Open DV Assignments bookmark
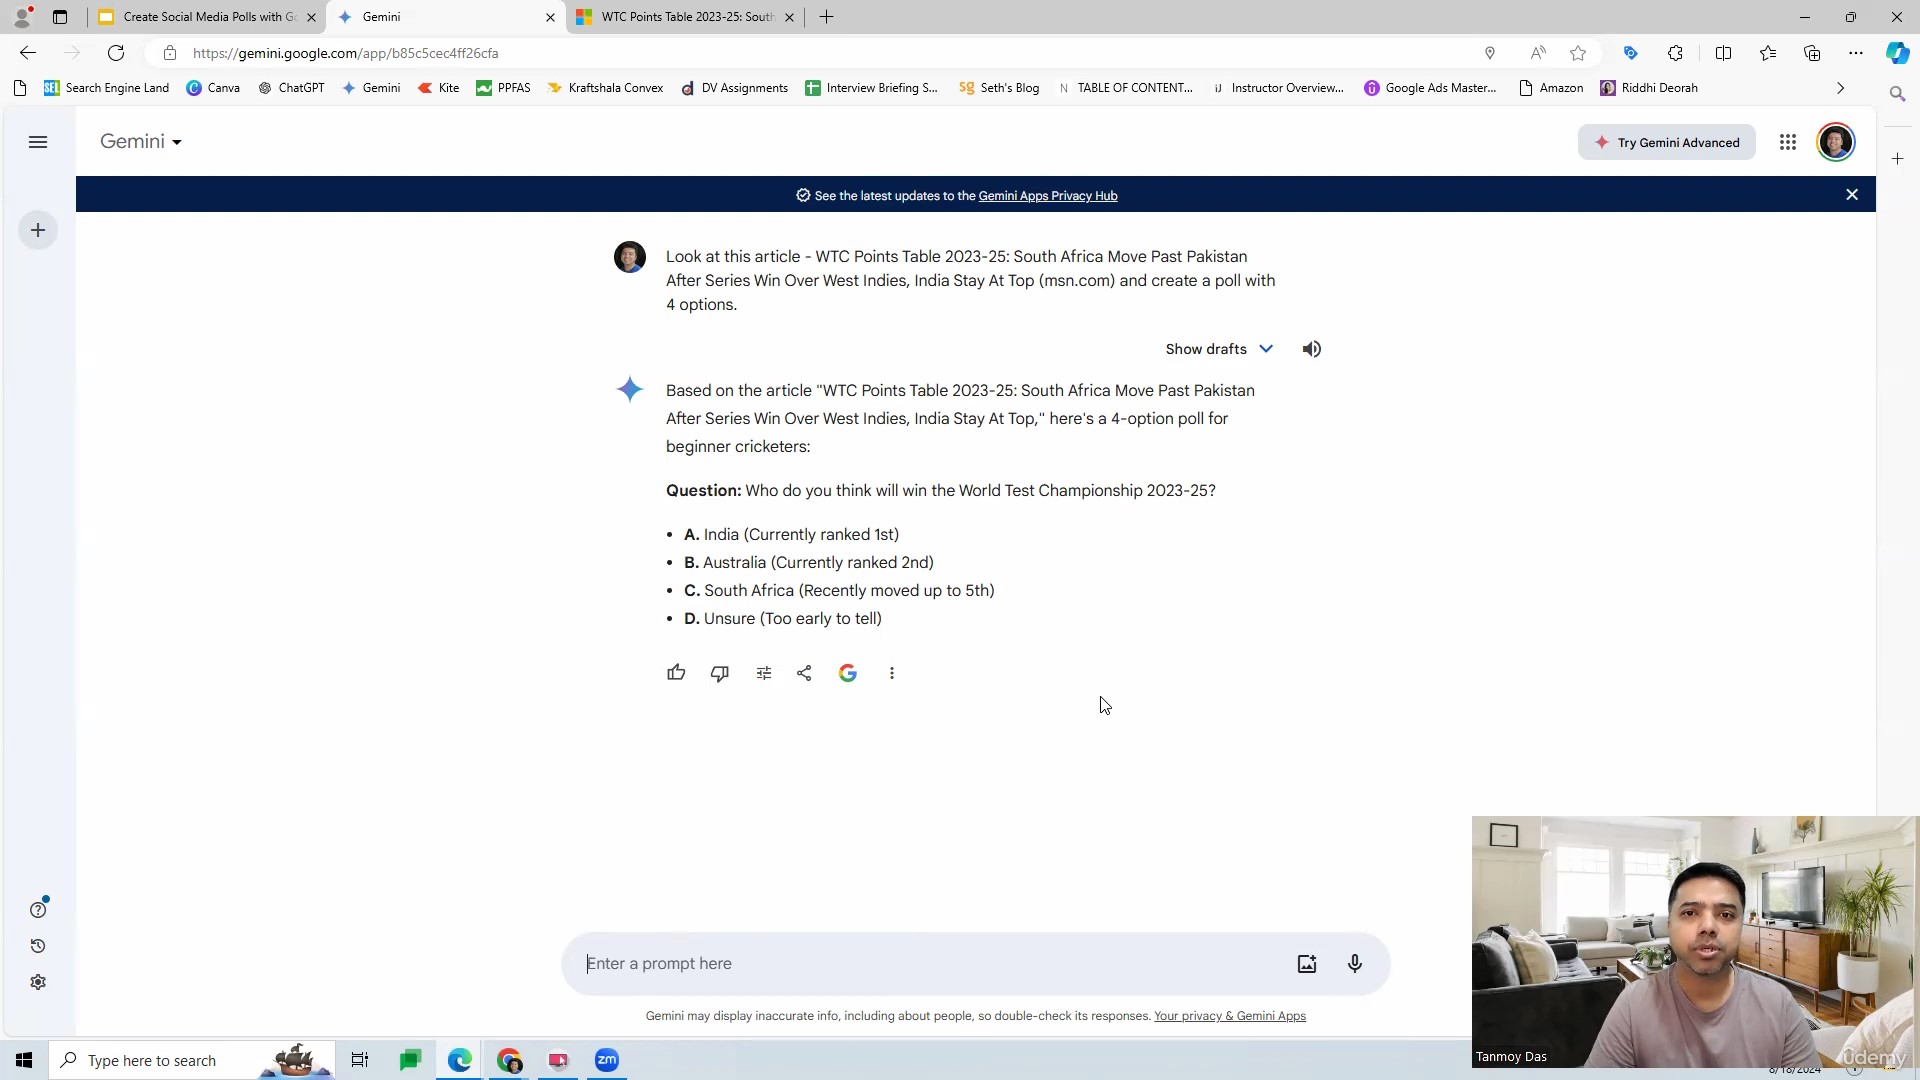Viewport: 1920px width, 1080px height. 734,88
